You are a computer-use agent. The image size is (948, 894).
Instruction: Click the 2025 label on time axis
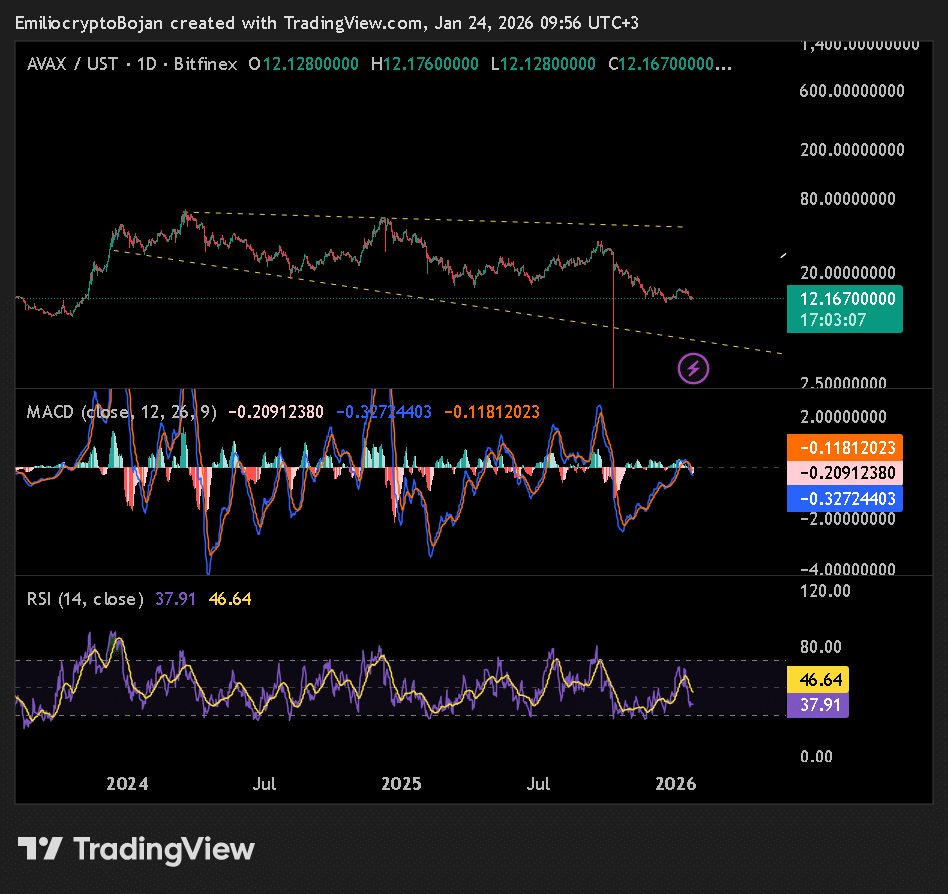(x=402, y=783)
